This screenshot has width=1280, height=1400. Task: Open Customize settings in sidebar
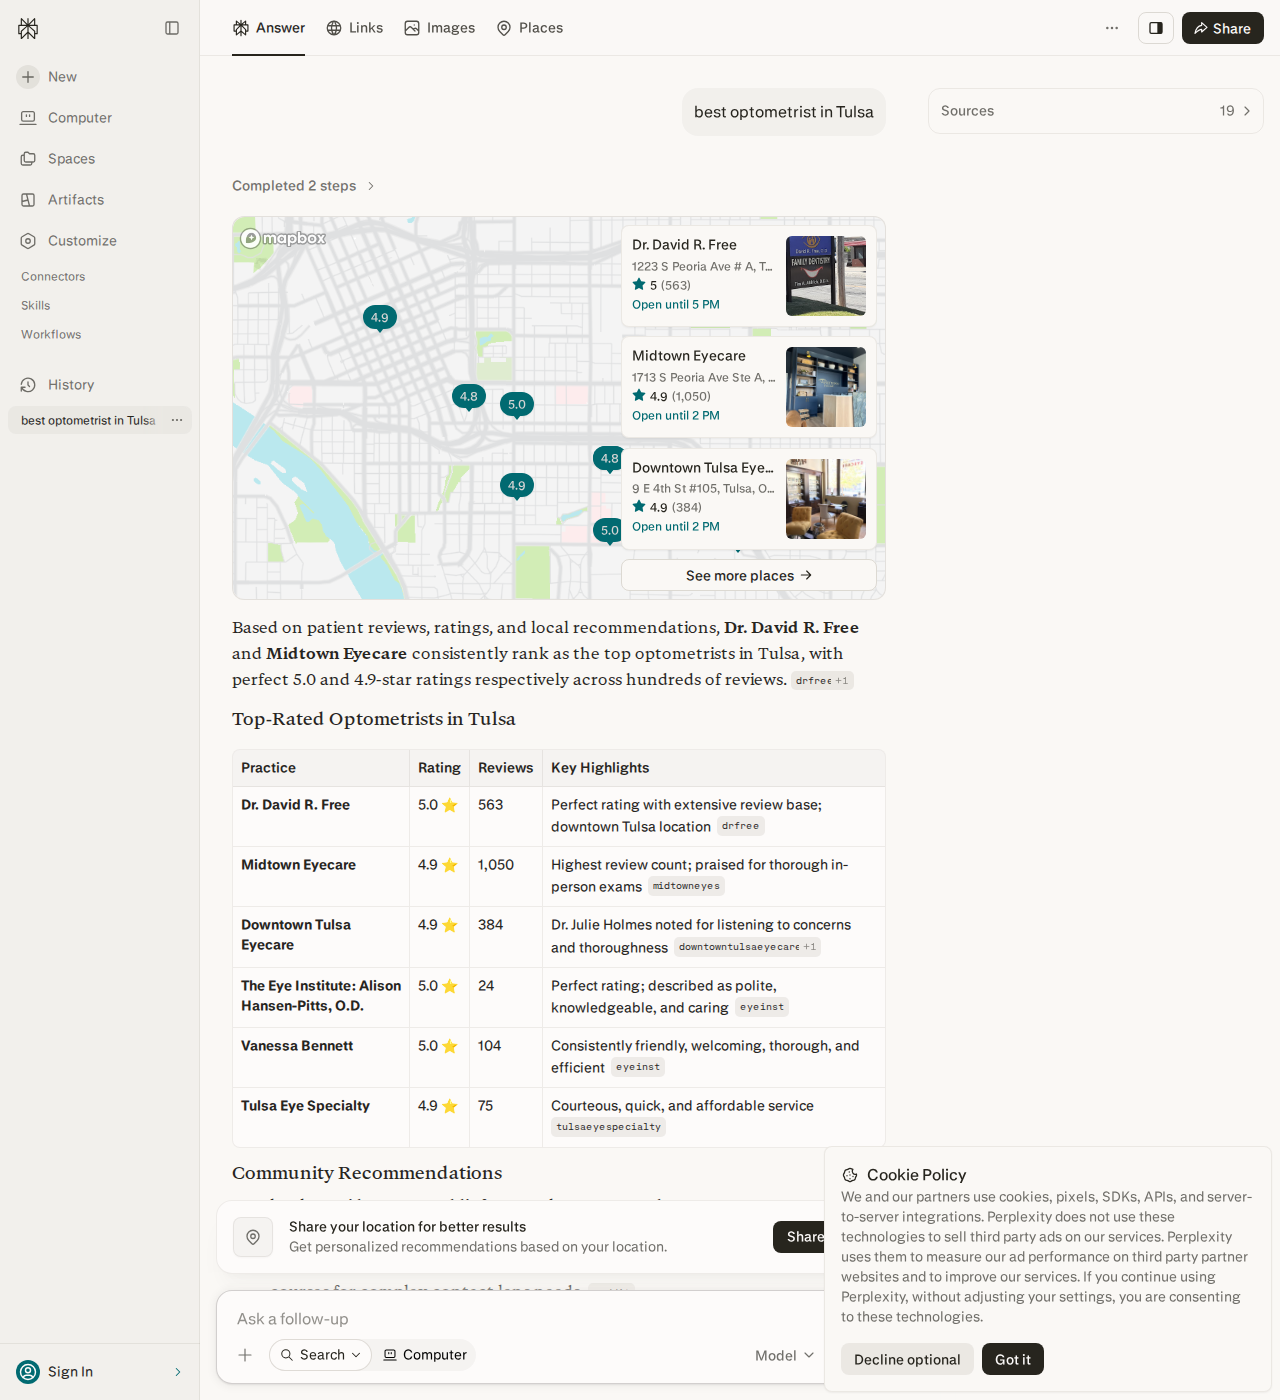click(x=68, y=241)
